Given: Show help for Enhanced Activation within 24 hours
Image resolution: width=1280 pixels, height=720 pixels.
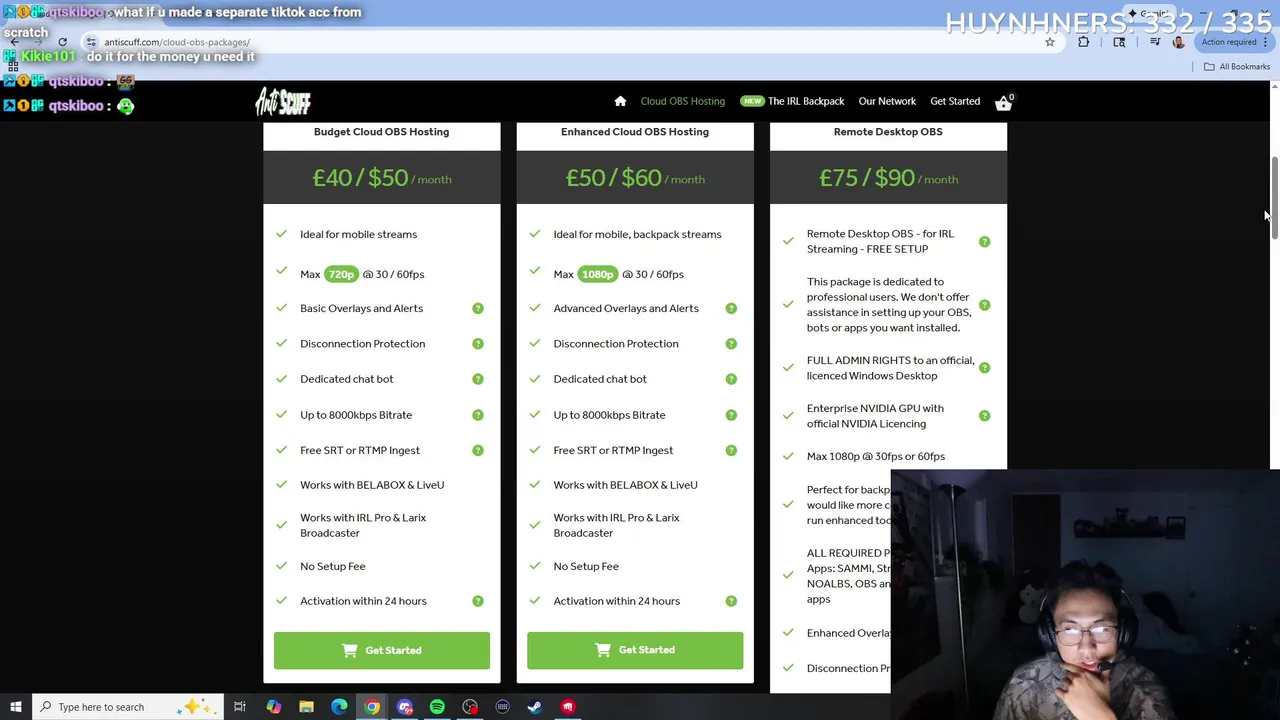Looking at the screenshot, I should coord(731,601).
